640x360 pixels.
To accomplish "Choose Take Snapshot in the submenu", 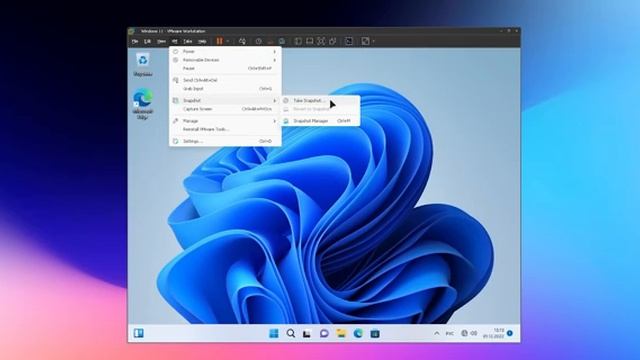I will (320, 100).
